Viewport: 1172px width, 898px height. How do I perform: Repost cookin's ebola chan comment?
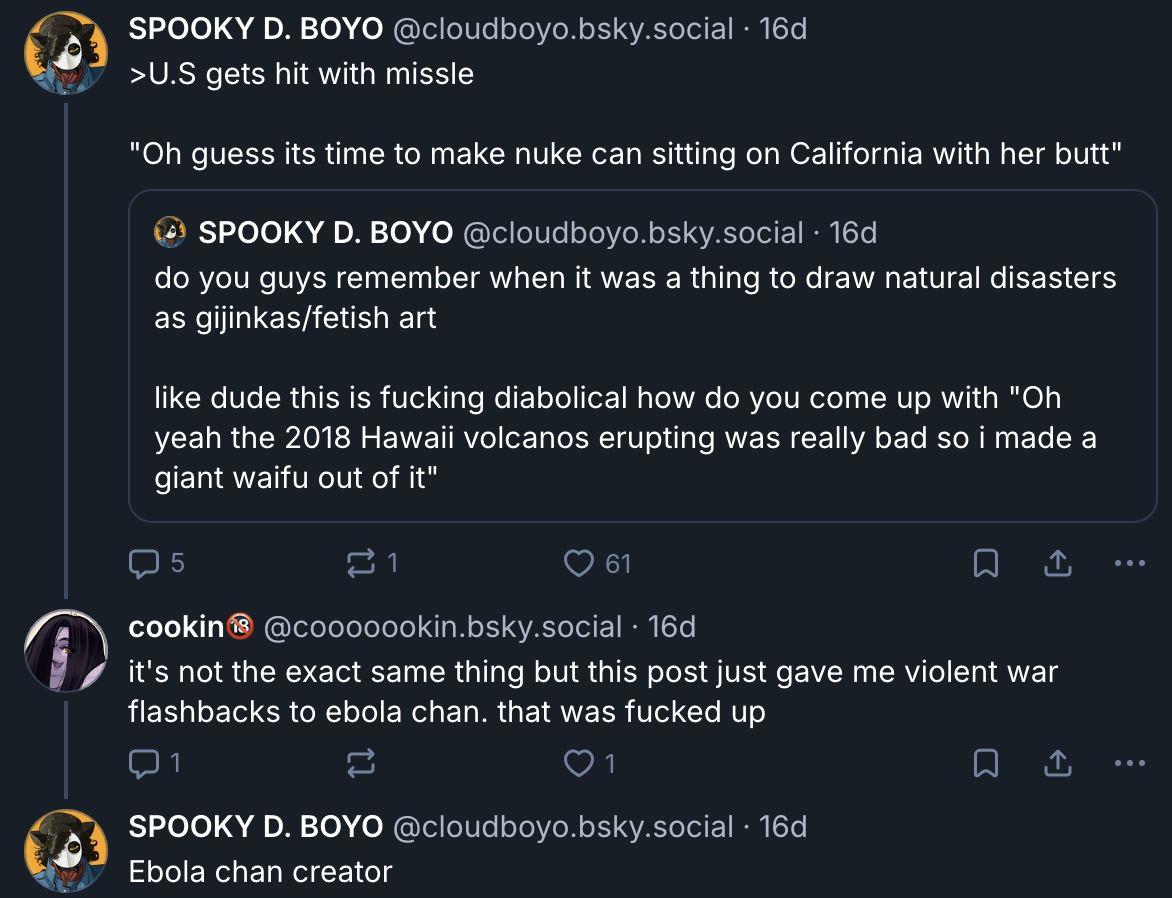coord(360,764)
